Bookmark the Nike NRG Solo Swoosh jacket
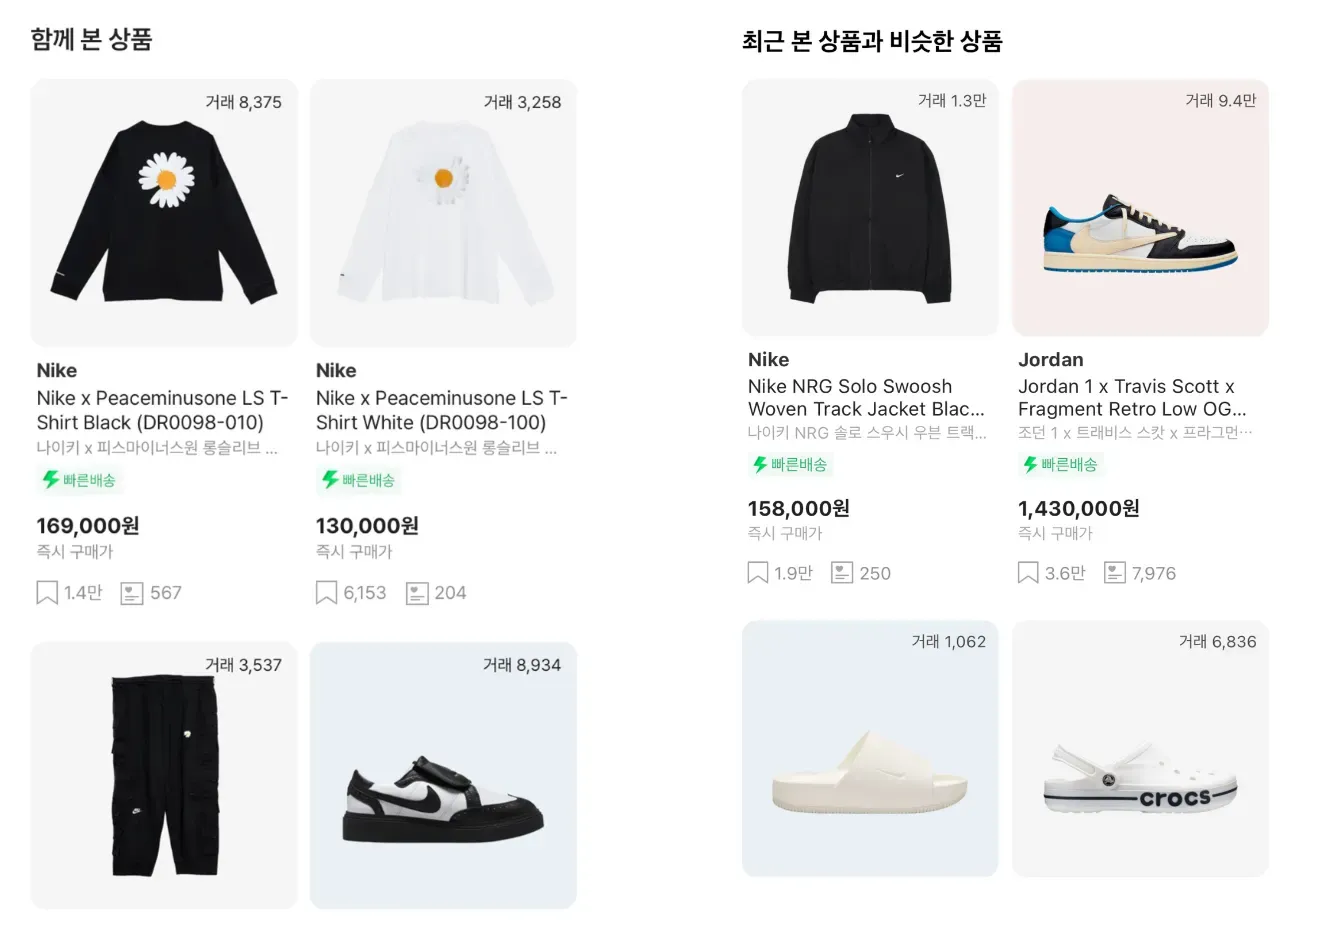Viewport: 1318px width, 936px height. (x=758, y=573)
